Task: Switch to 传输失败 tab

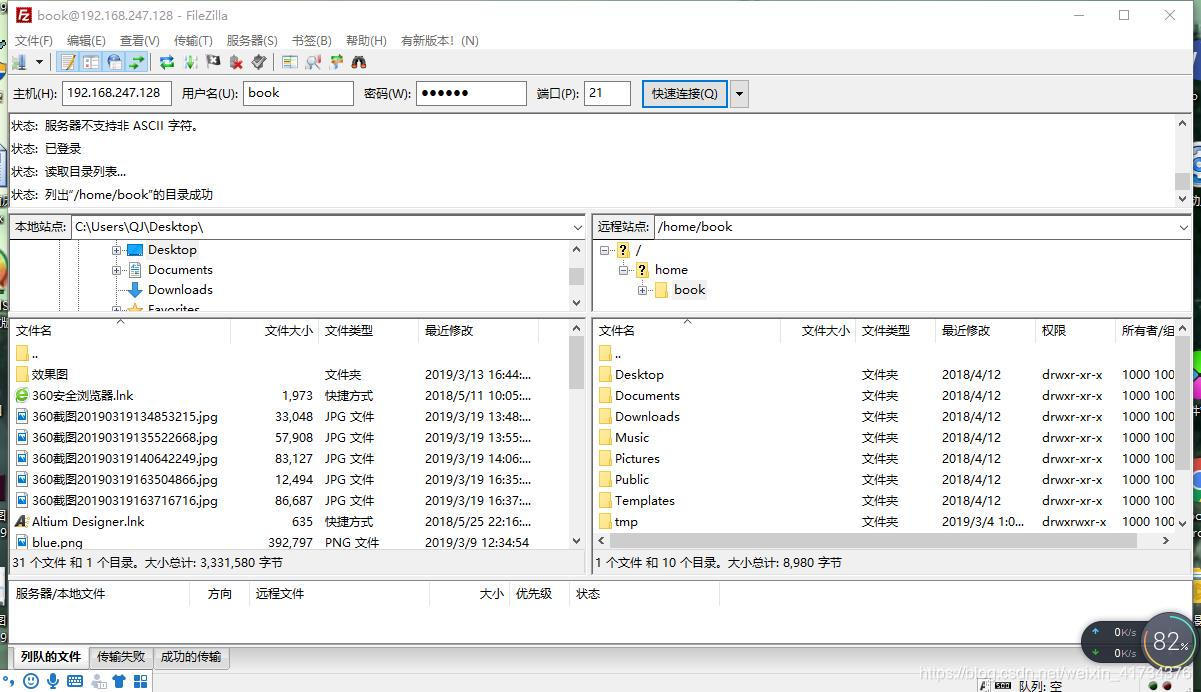Action: pos(121,657)
